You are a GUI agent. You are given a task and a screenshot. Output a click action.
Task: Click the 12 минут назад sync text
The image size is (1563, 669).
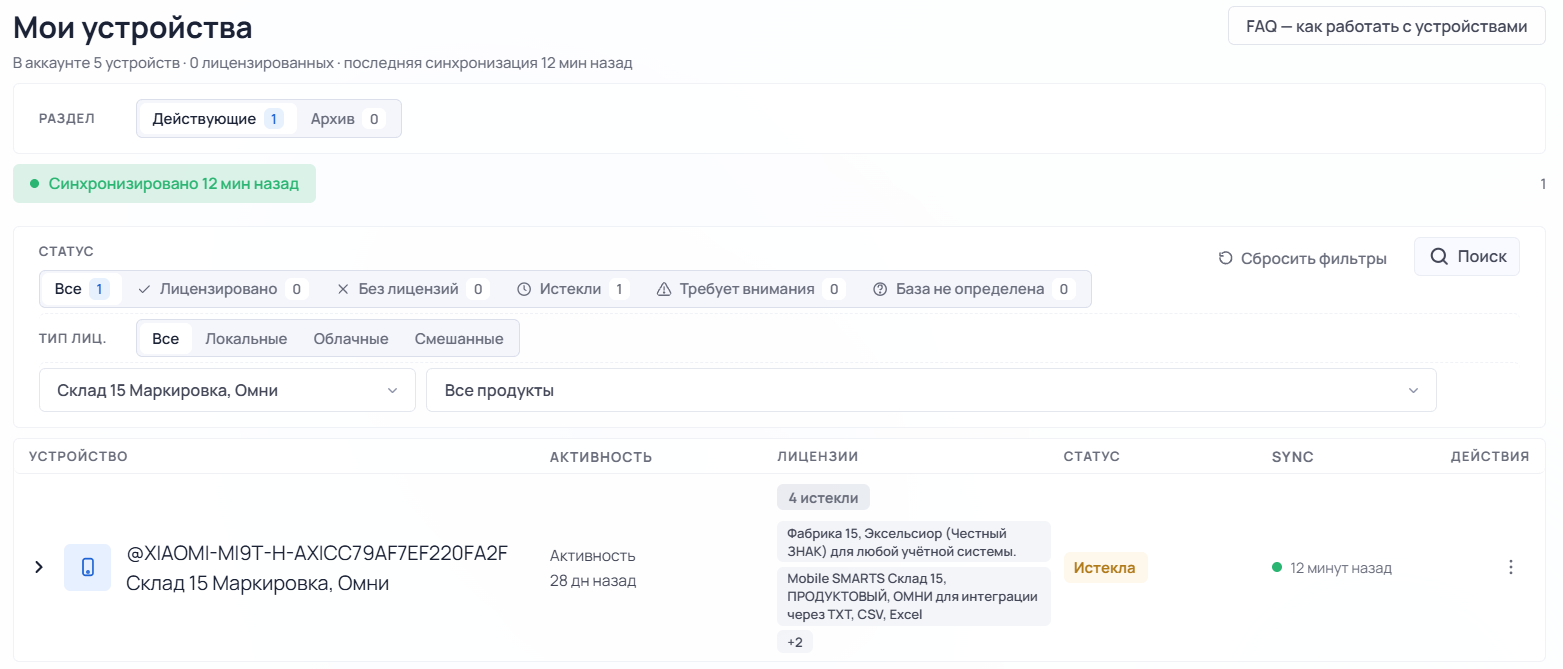pyautogui.click(x=1341, y=568)
